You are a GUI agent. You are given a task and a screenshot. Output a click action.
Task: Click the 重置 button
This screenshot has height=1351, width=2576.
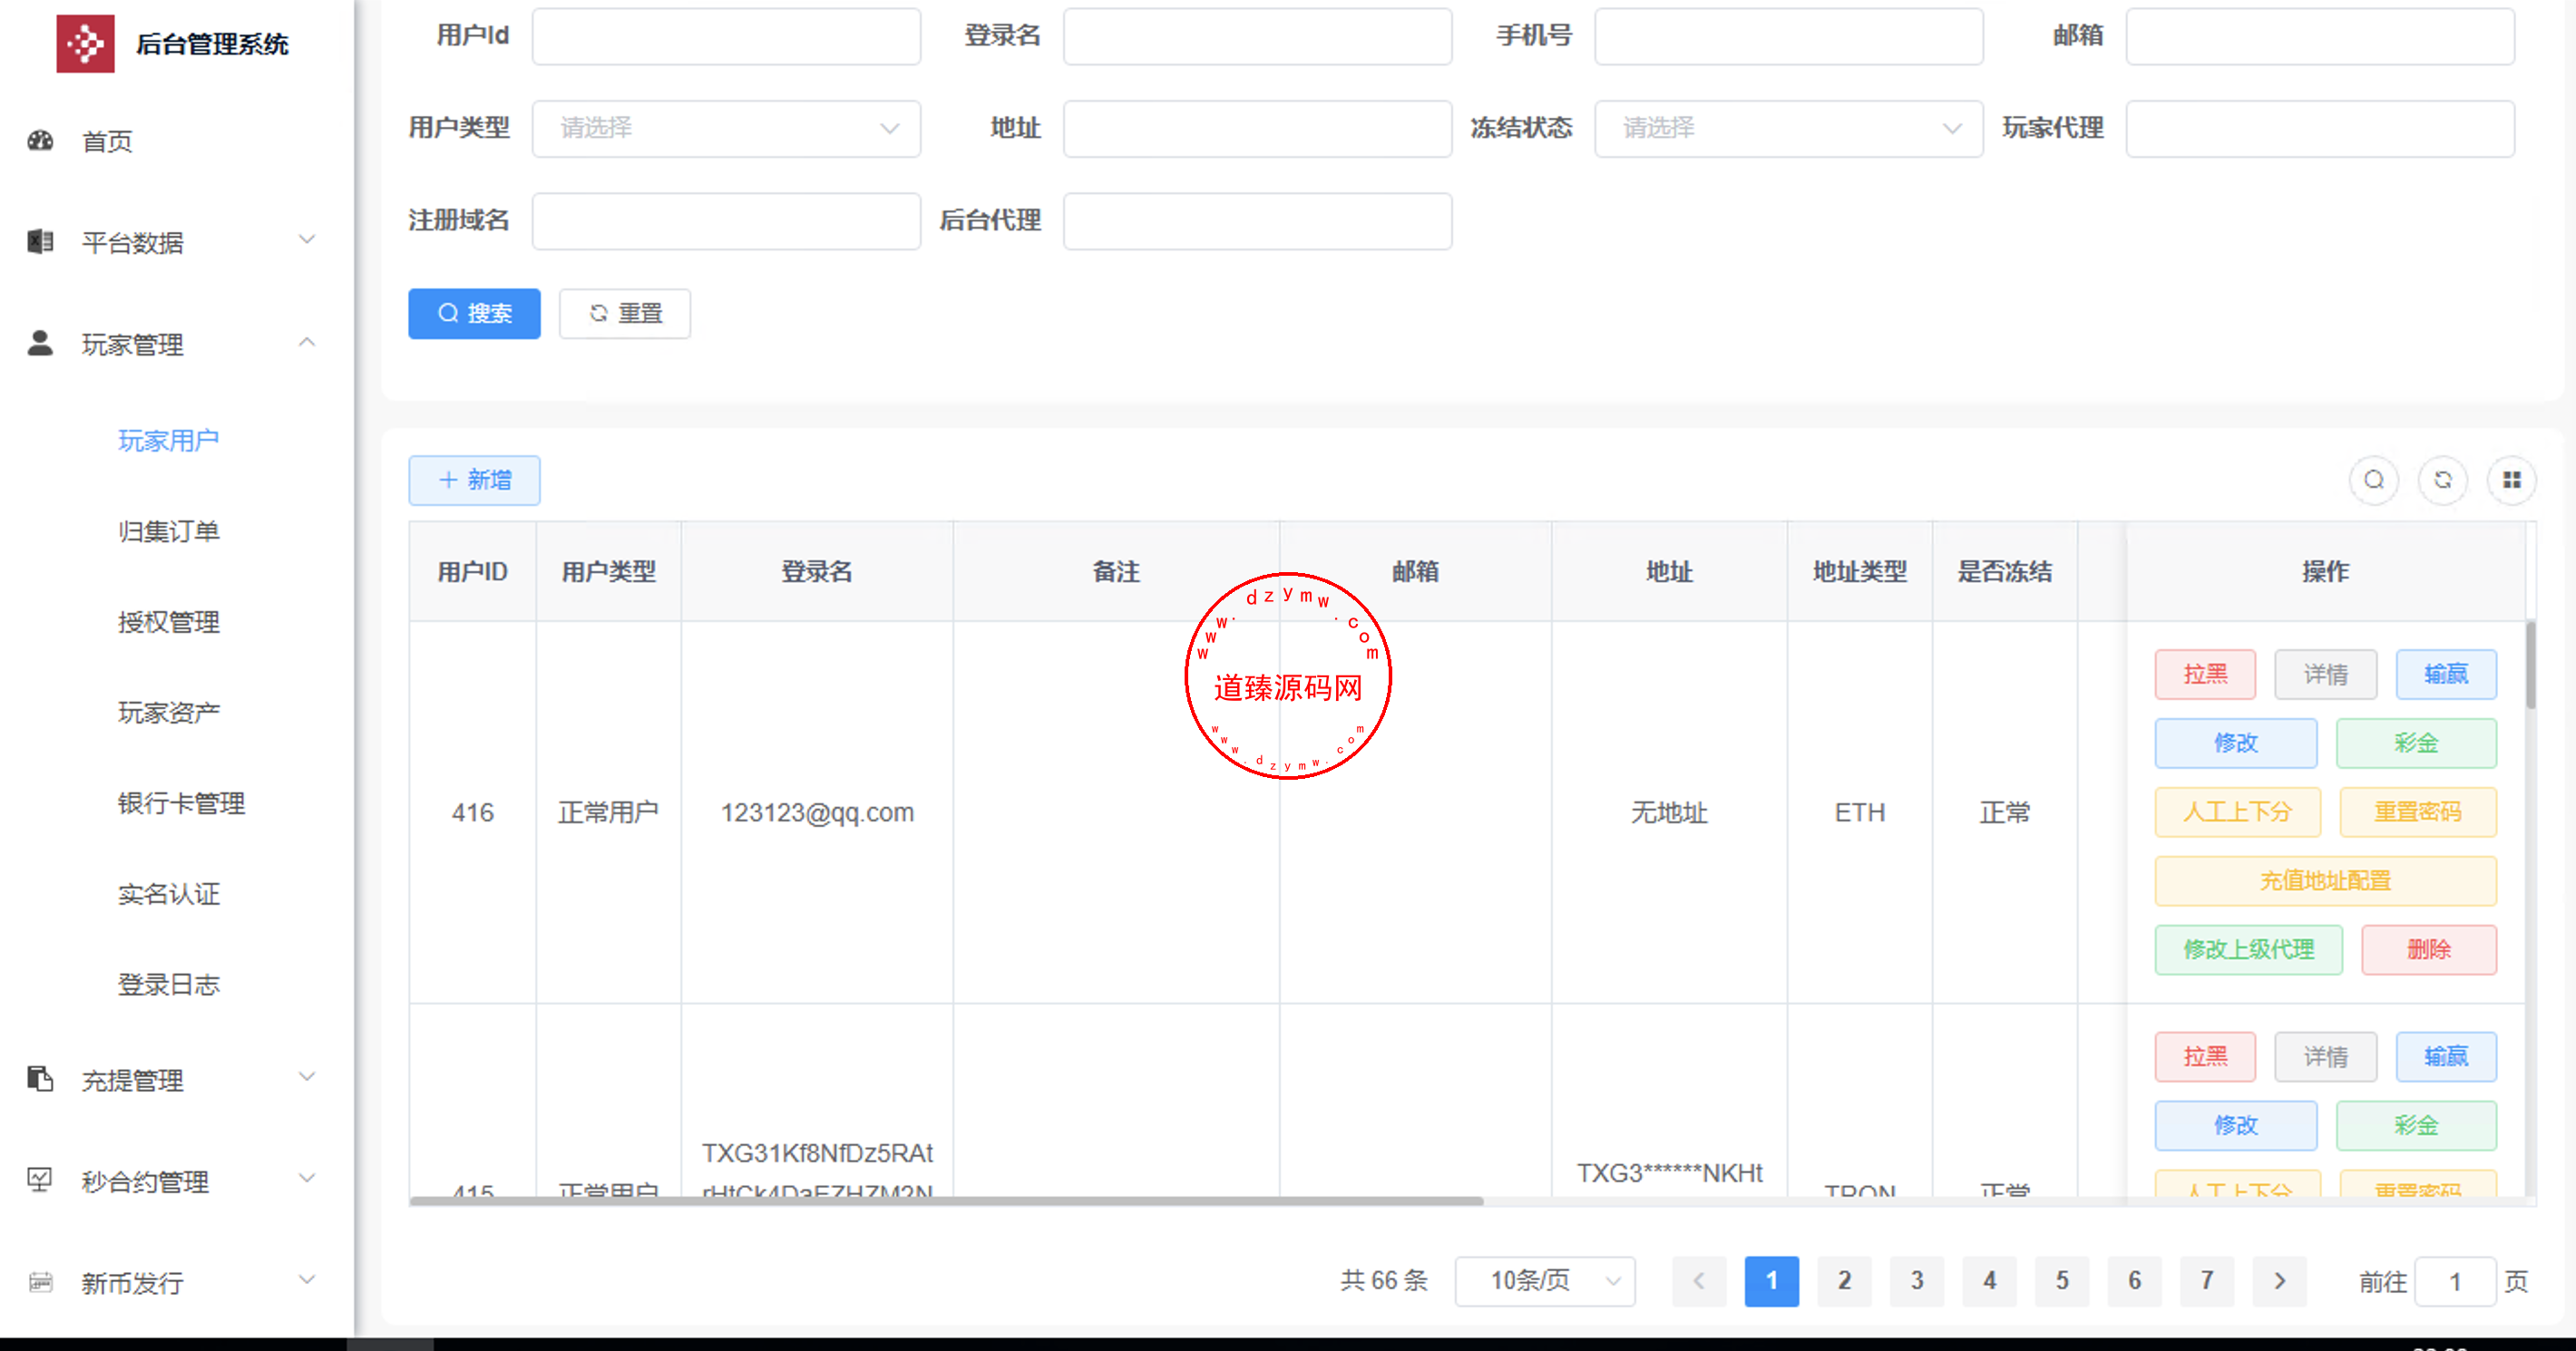625,314
